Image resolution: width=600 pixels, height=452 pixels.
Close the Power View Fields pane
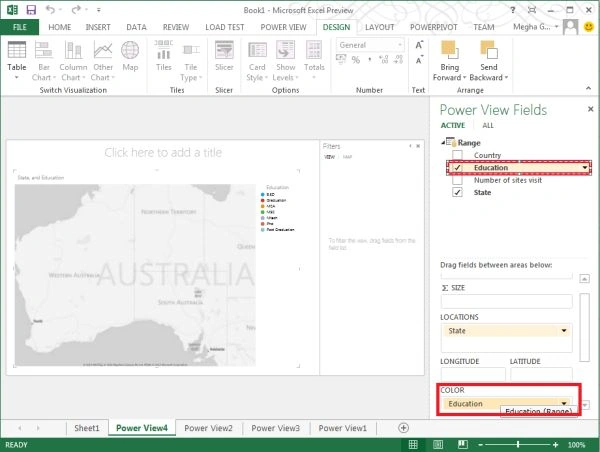[x=590, y=109]
